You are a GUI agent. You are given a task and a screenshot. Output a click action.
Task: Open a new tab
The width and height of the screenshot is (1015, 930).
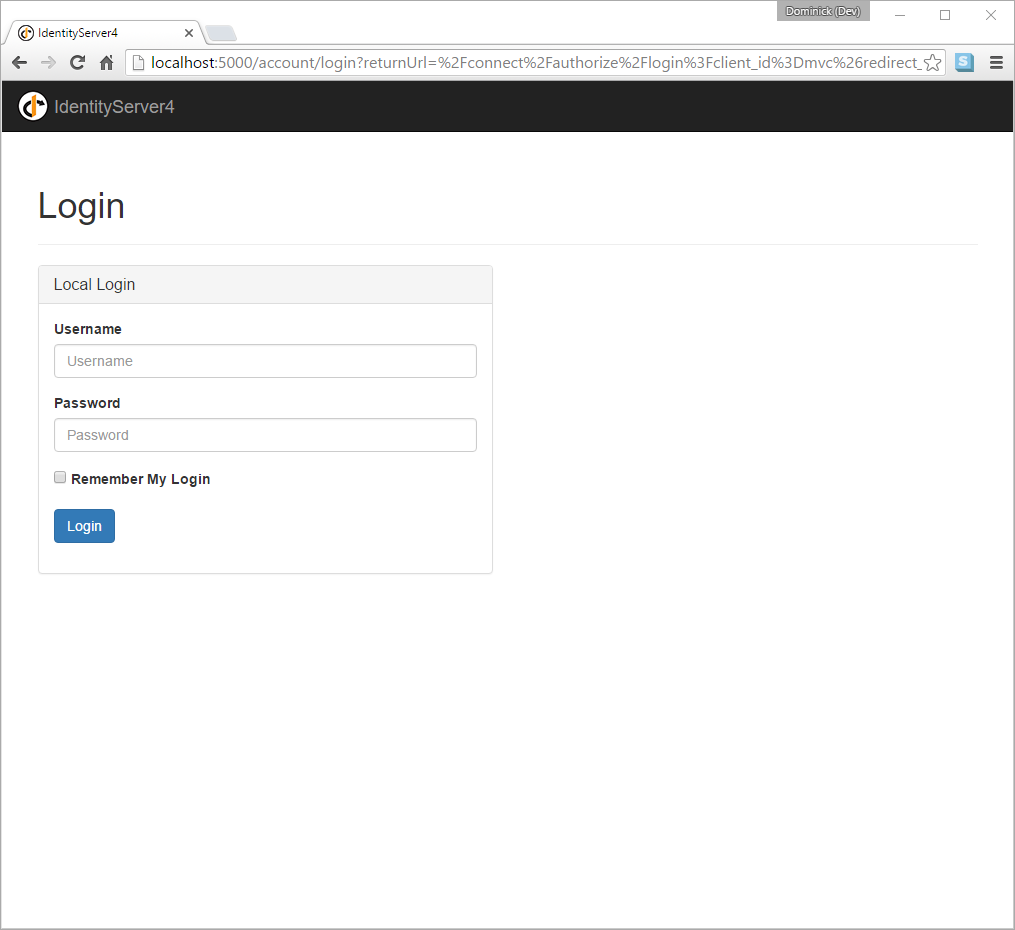(221, 33)
